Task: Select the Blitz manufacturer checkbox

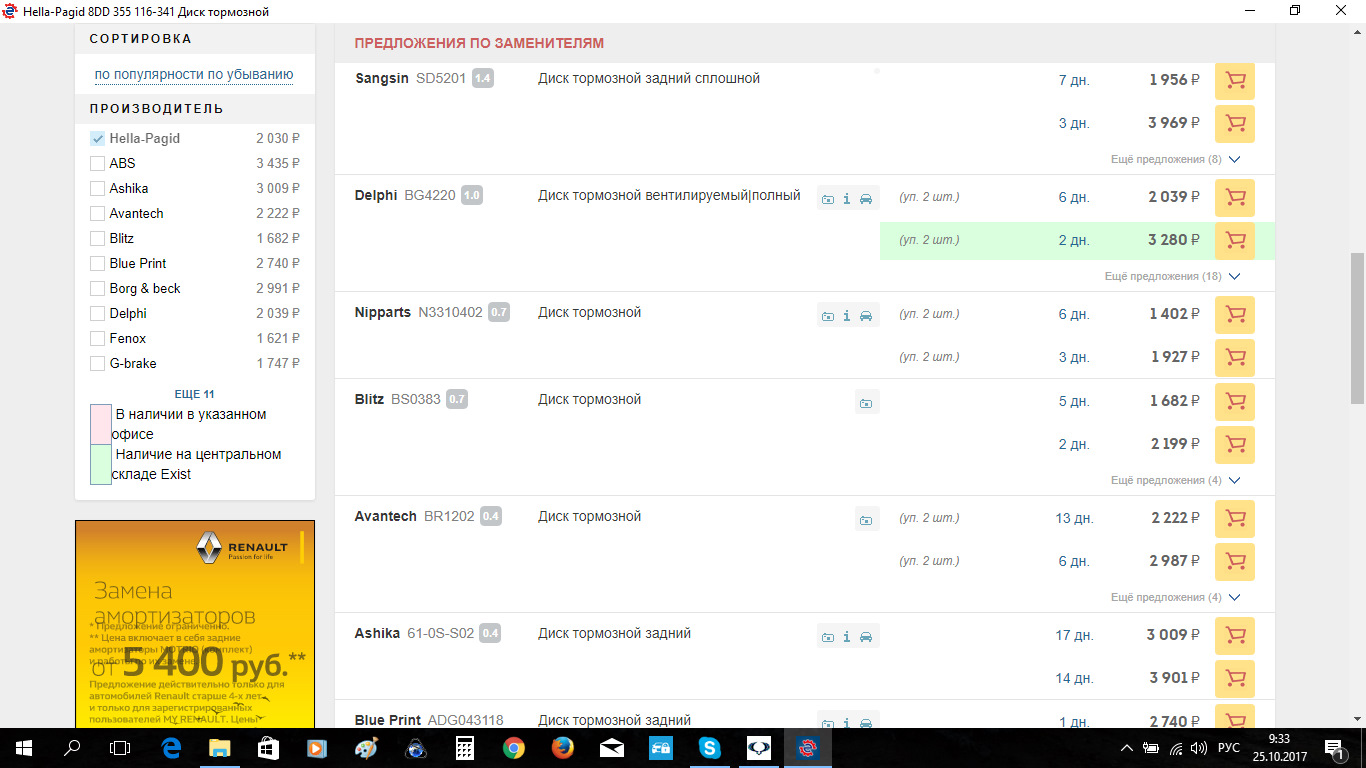Action: click(97, 239)
